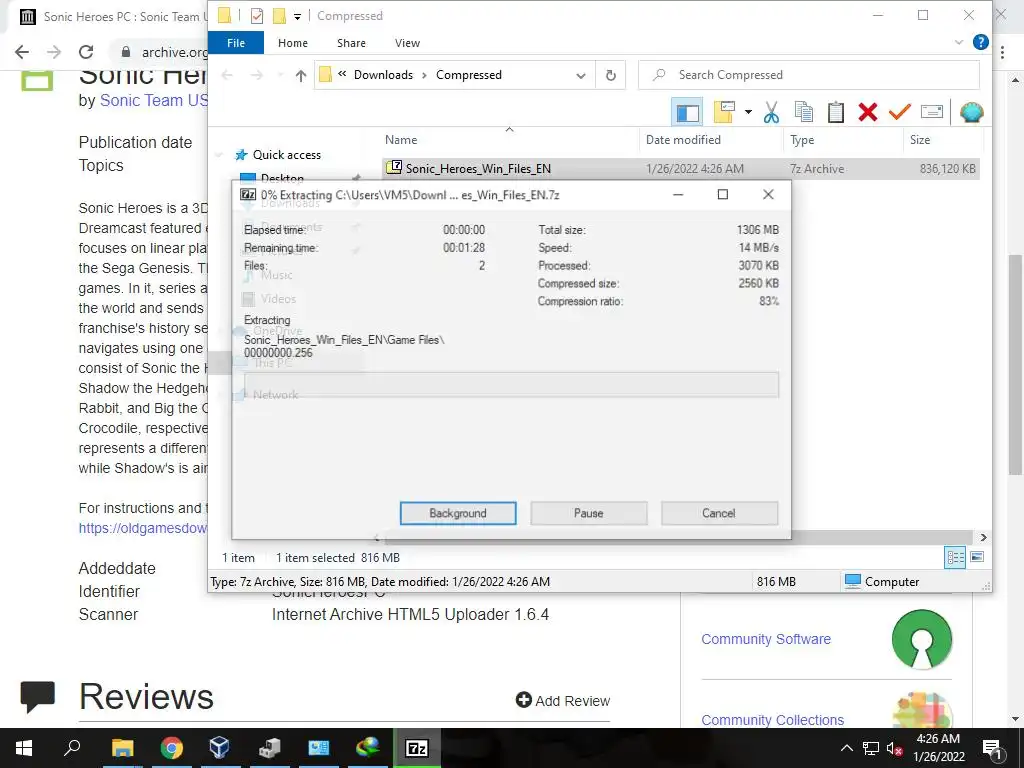
Task: Click the site lock icon in Chrome
Action: pyautogui.click(x=127, y=52)
